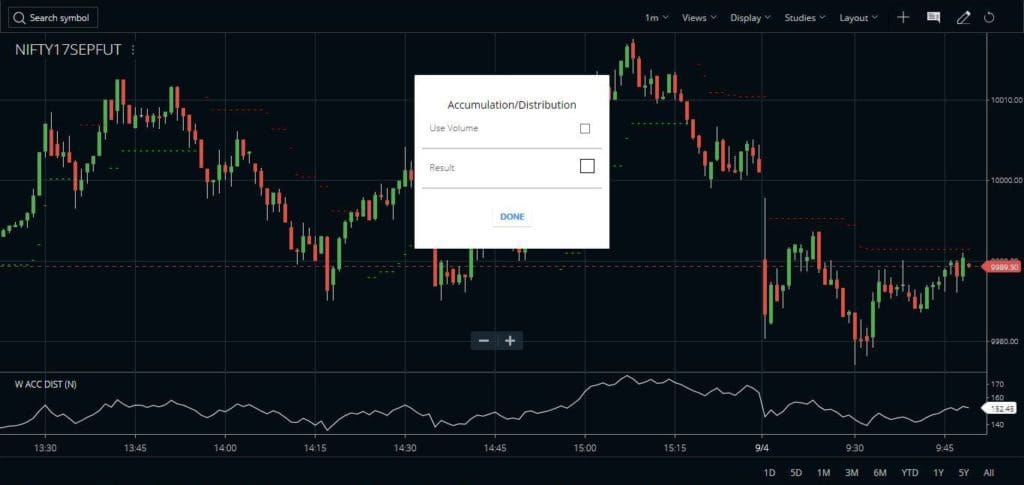
Task: Click the 152.43 indicator value tag
Action: click(1001, 409)
